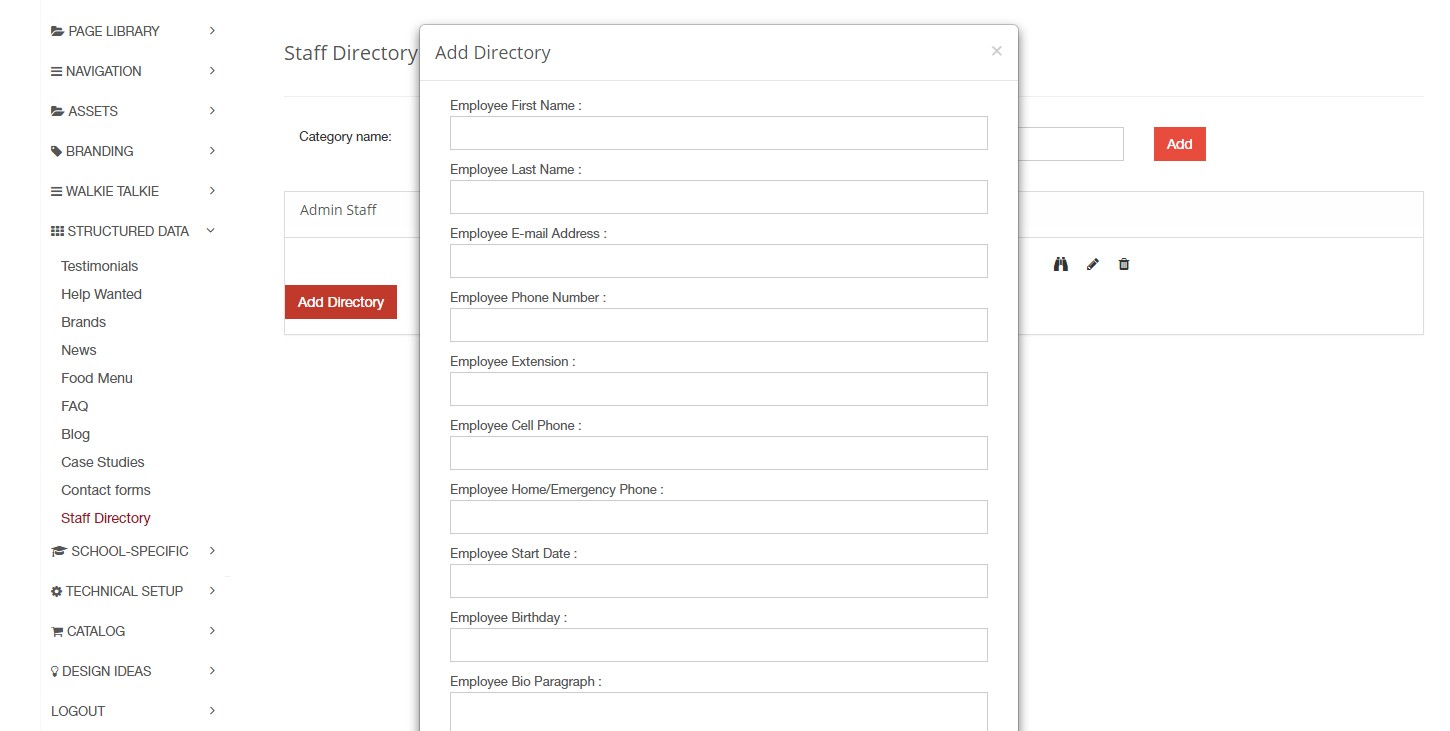Click the pencil edit icon
This screenshot has width=1450, height=731.
click(1093, 264)
